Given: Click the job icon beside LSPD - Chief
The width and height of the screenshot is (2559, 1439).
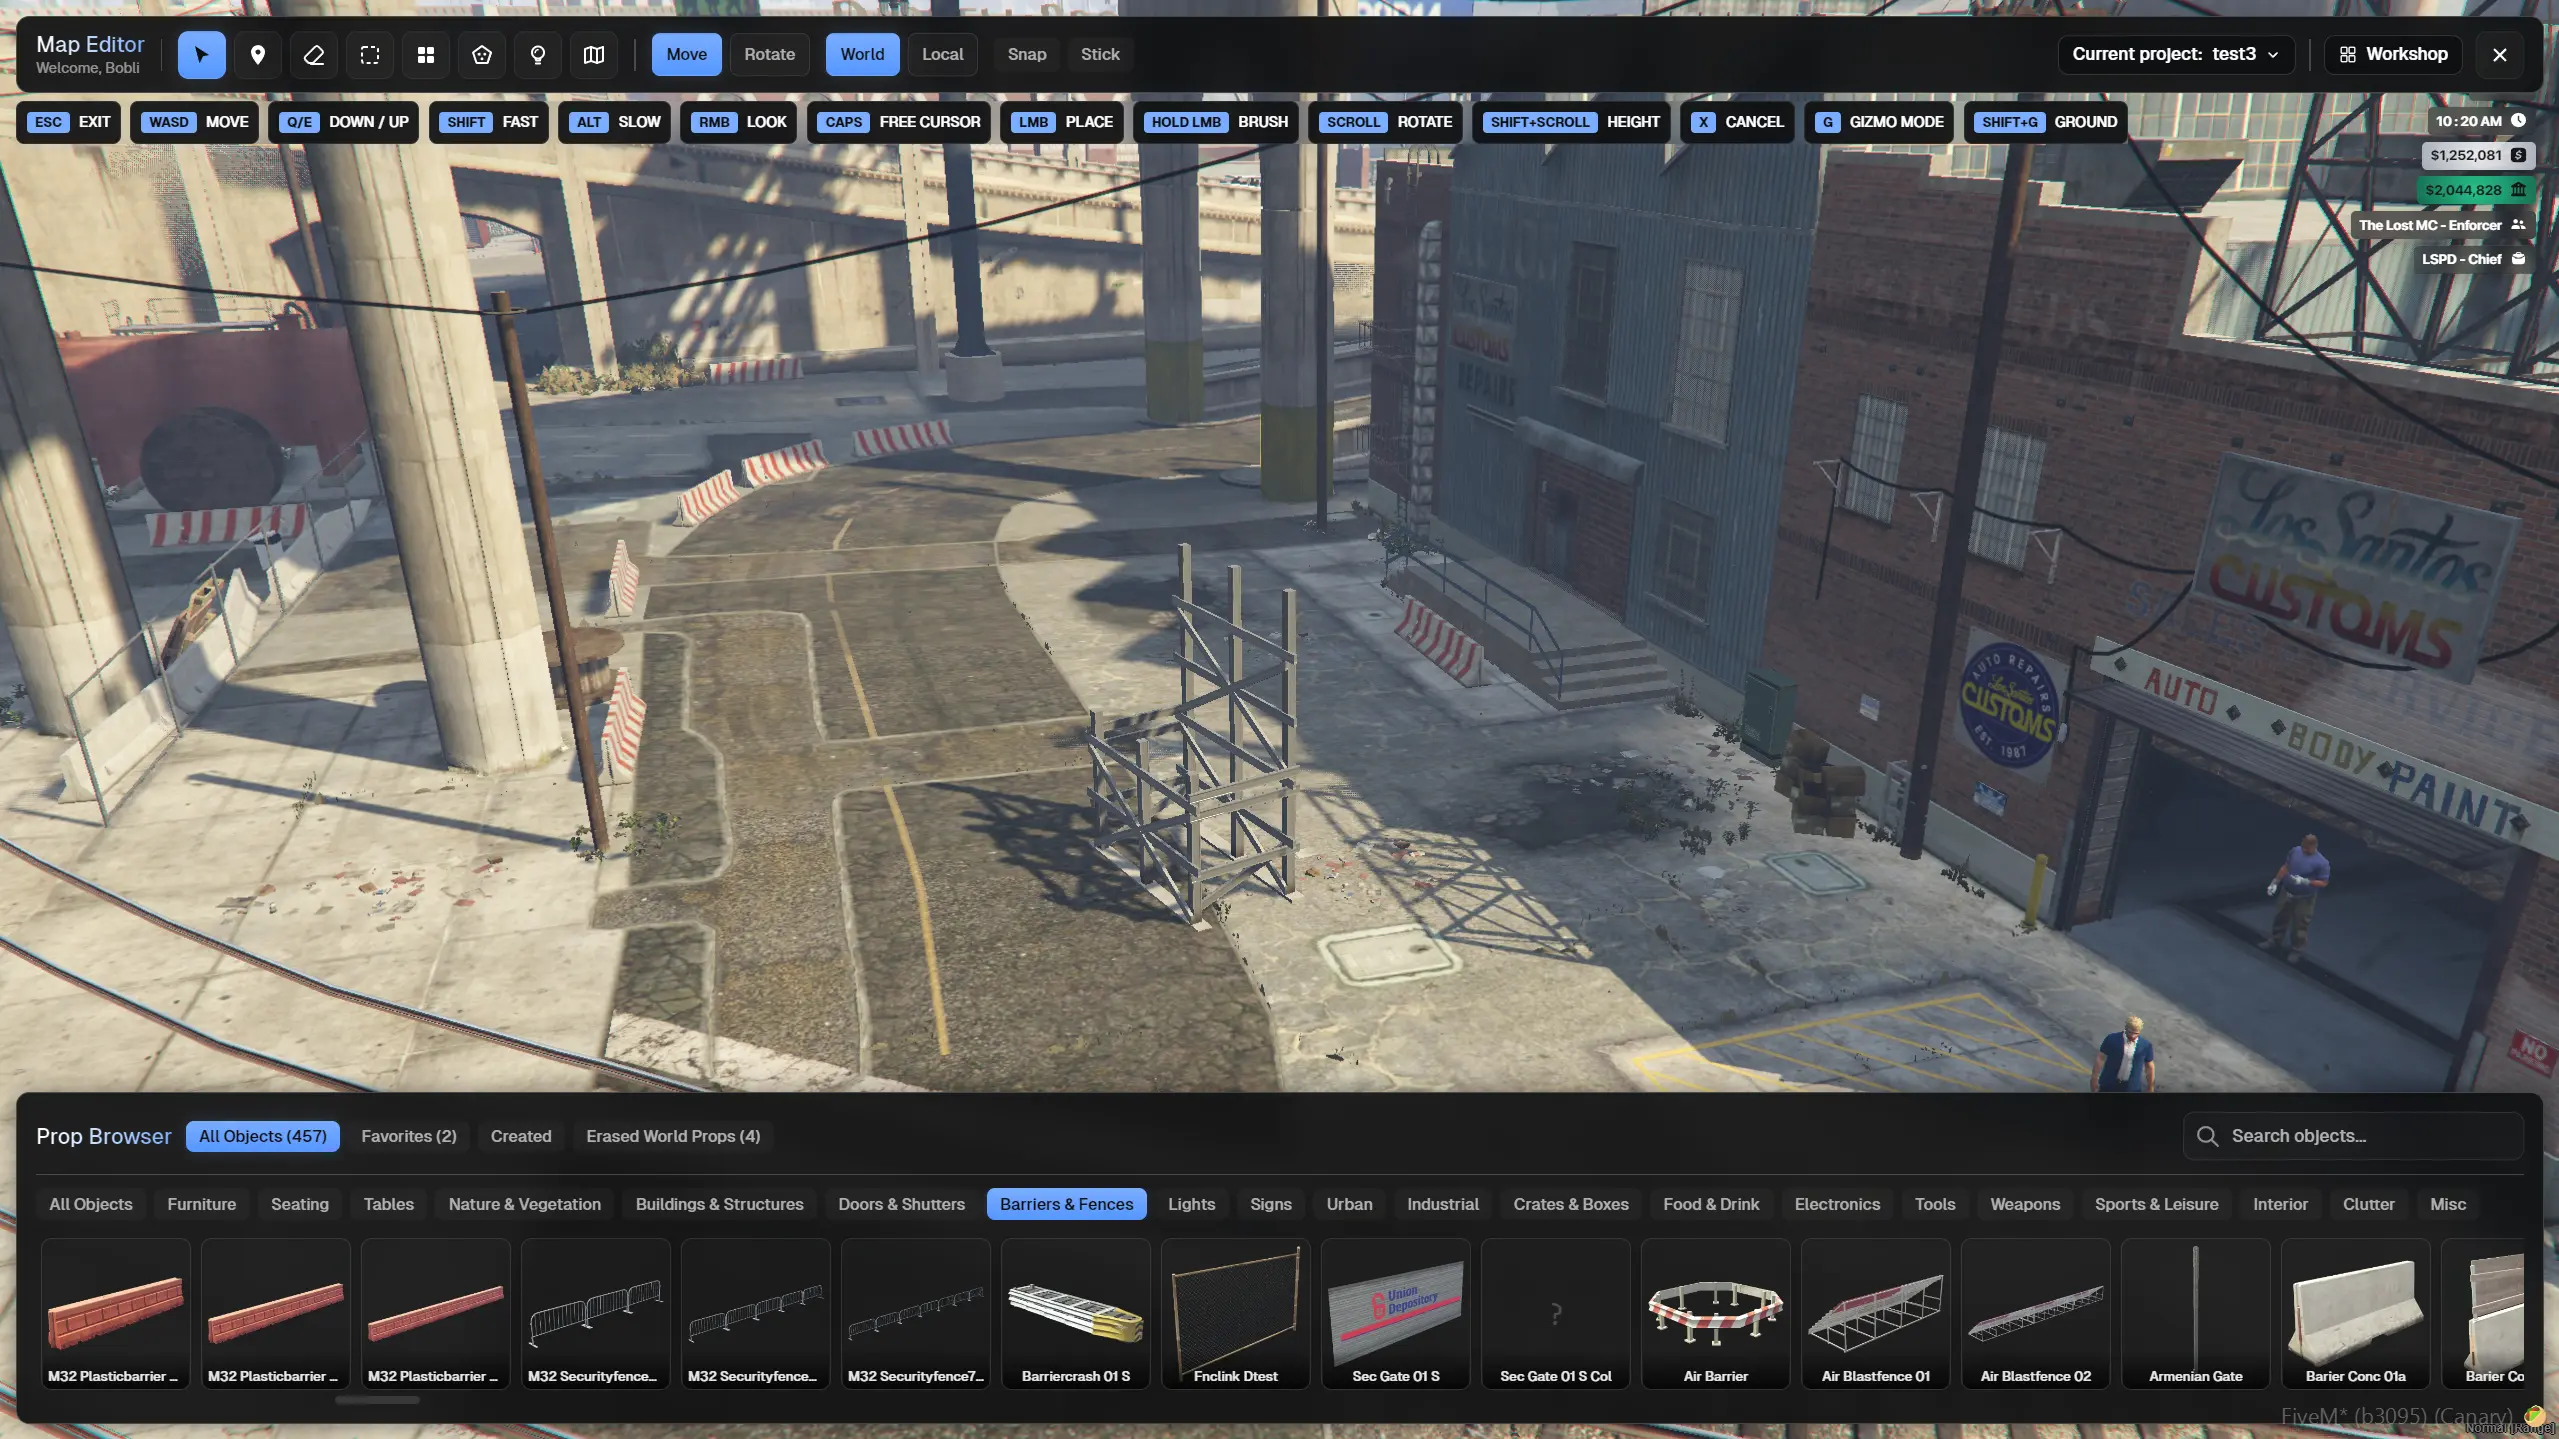Looking at the screenshot, I should (2518, 258).
